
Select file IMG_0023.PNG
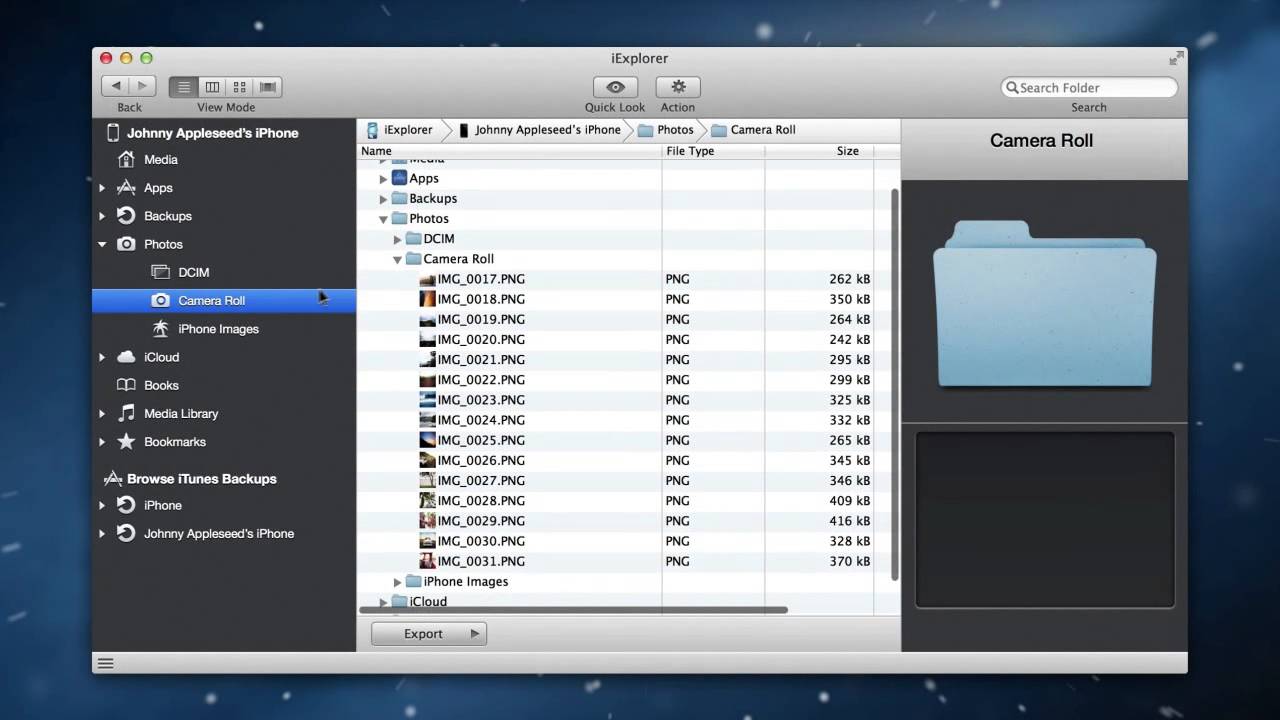pyautogui.click(x=481, y=400)
